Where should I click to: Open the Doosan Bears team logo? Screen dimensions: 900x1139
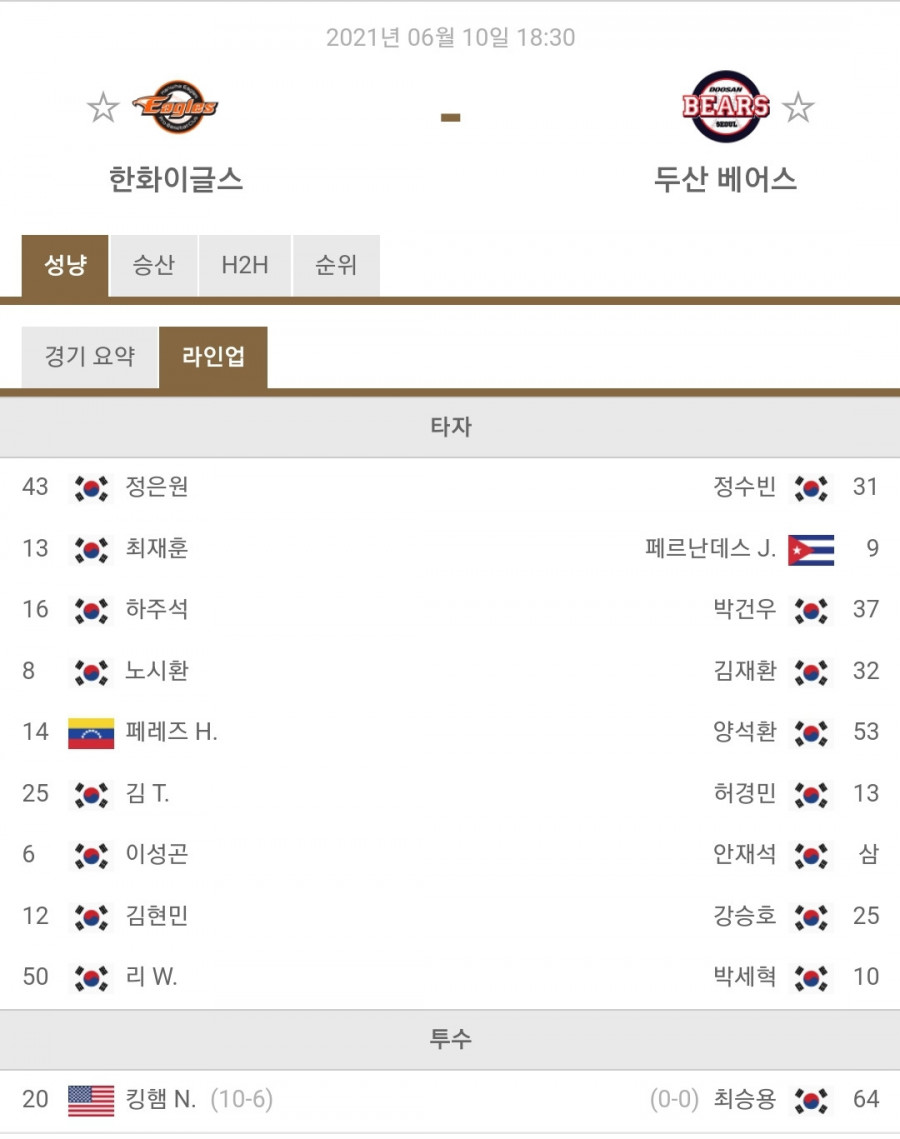tap(726, 106)
